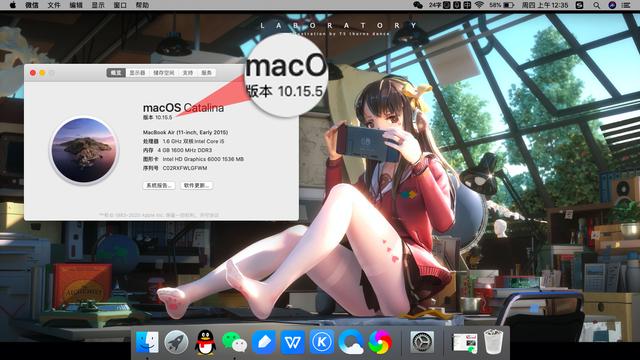This screenshot has height=360, width=640.
Task: Click the 软件更新 button
Action: pos(196,185)
